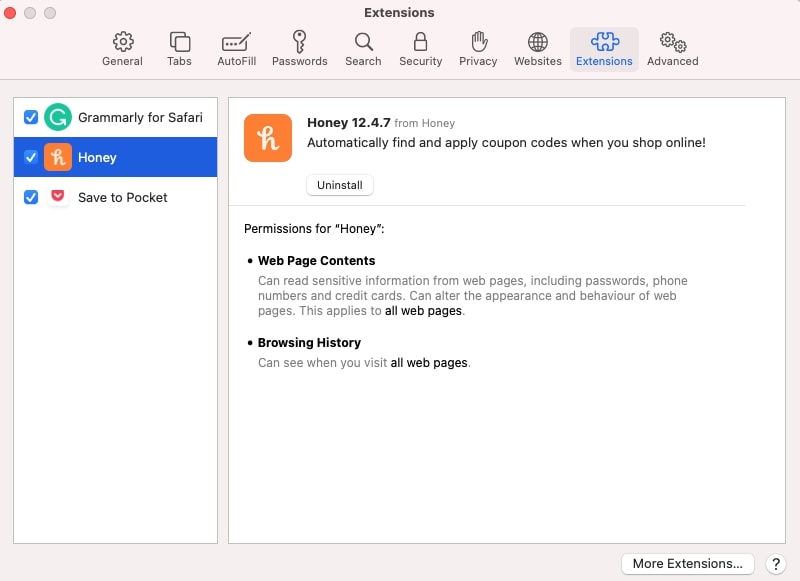Go to the Search preferences pane
Viewport: 800px width, 581px height.
coord(363,49)
